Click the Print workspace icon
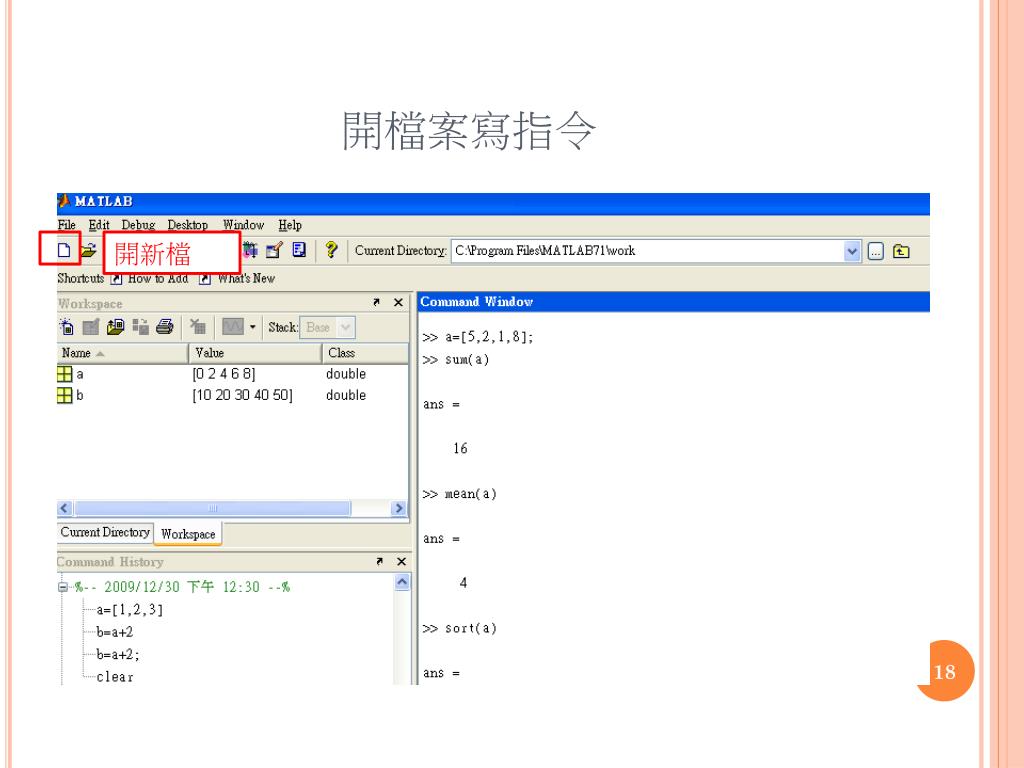Viewport: 1024px width, 768px height. (x=165, y=327)
